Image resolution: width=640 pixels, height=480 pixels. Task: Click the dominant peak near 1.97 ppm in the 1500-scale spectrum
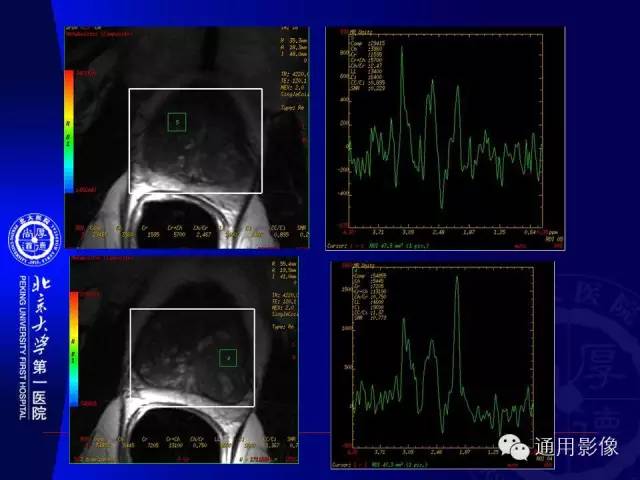click(457, 279)
